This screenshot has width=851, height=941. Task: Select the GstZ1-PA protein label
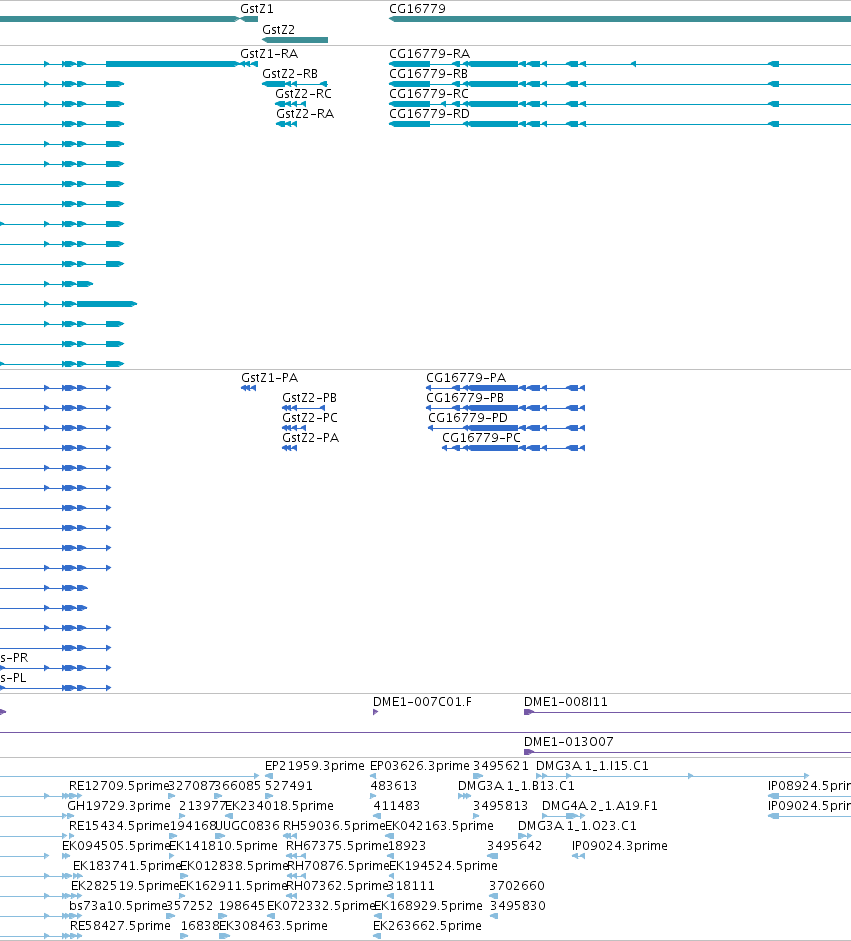tap(269, 377)
